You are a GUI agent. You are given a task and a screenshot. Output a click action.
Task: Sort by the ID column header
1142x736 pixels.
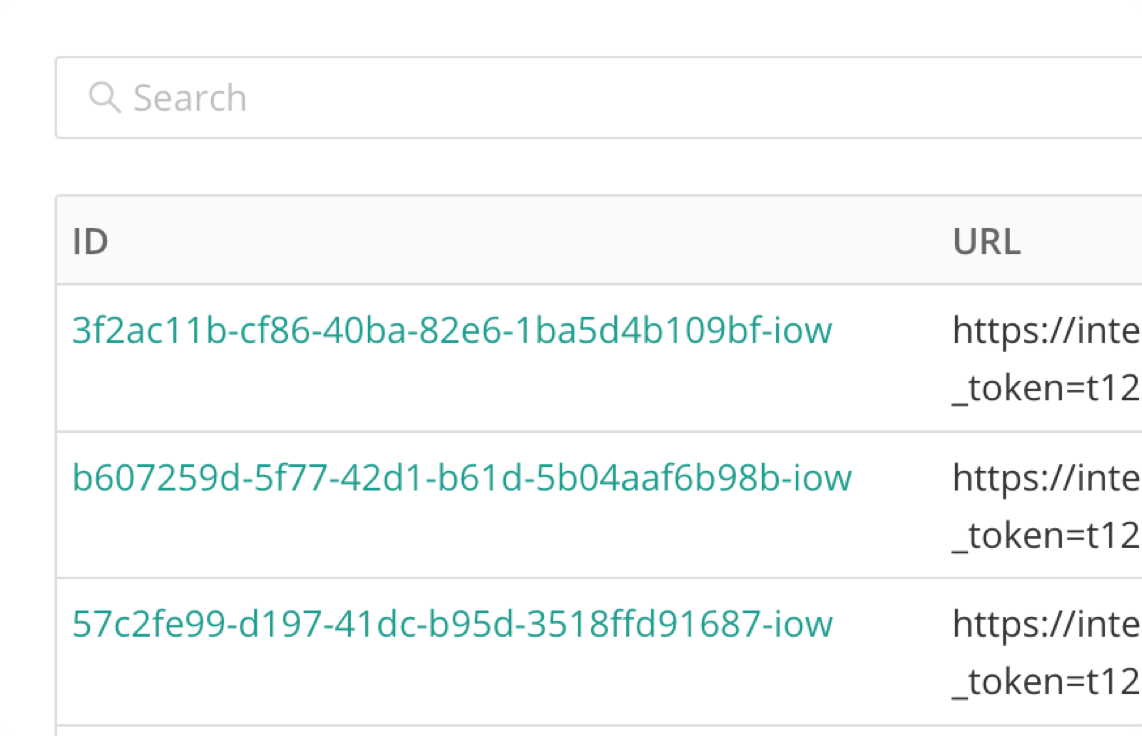point(90,241)
